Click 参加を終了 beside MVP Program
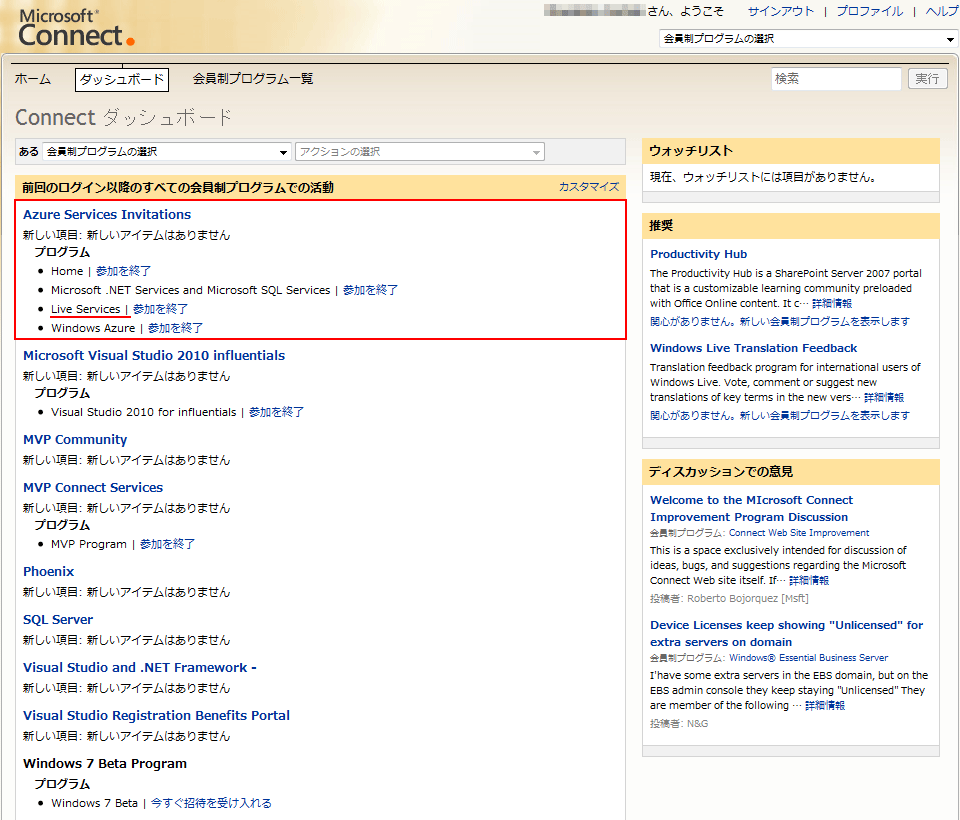The height and width of the screenshot is (820, 960). point(167,544)
